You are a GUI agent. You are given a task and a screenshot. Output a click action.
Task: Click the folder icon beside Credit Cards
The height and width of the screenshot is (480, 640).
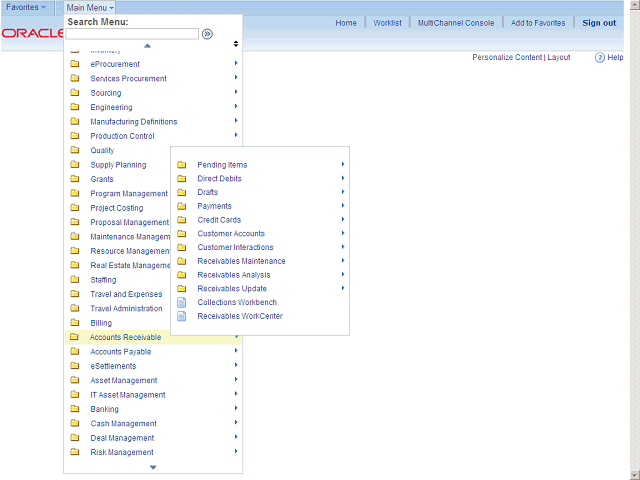click(181, 220)
